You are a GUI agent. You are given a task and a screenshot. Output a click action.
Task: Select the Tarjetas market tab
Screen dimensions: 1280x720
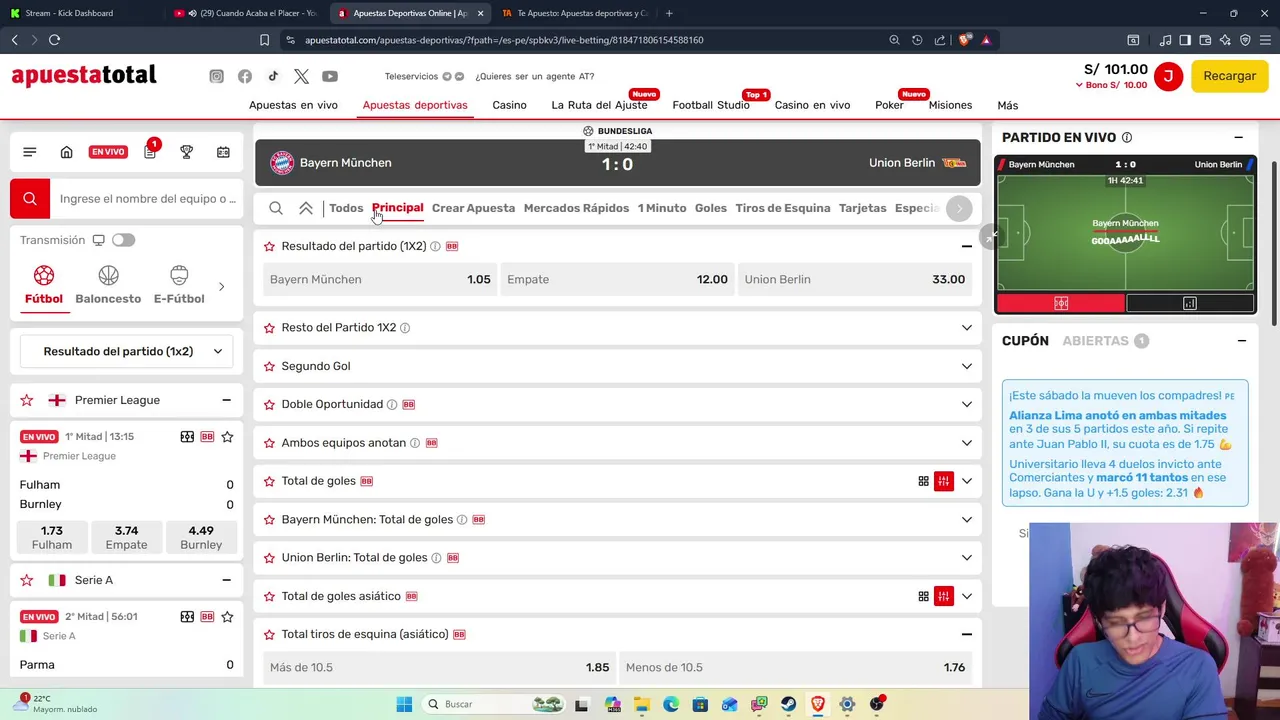863,208
